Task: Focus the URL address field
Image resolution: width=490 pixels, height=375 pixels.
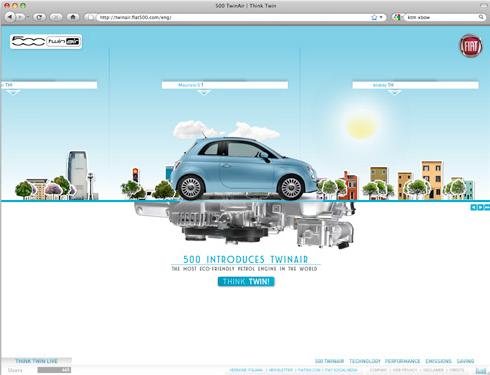Action: point(233,17)
